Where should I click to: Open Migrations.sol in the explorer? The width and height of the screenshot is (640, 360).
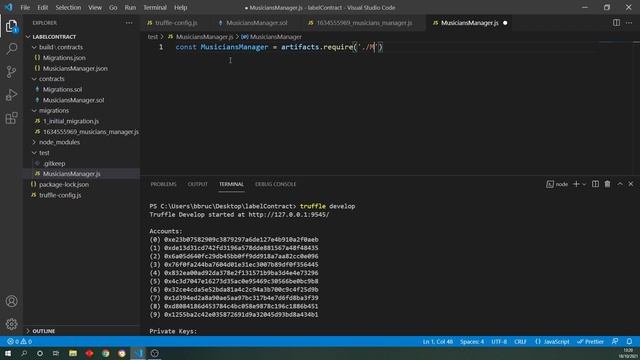[62, 89]
